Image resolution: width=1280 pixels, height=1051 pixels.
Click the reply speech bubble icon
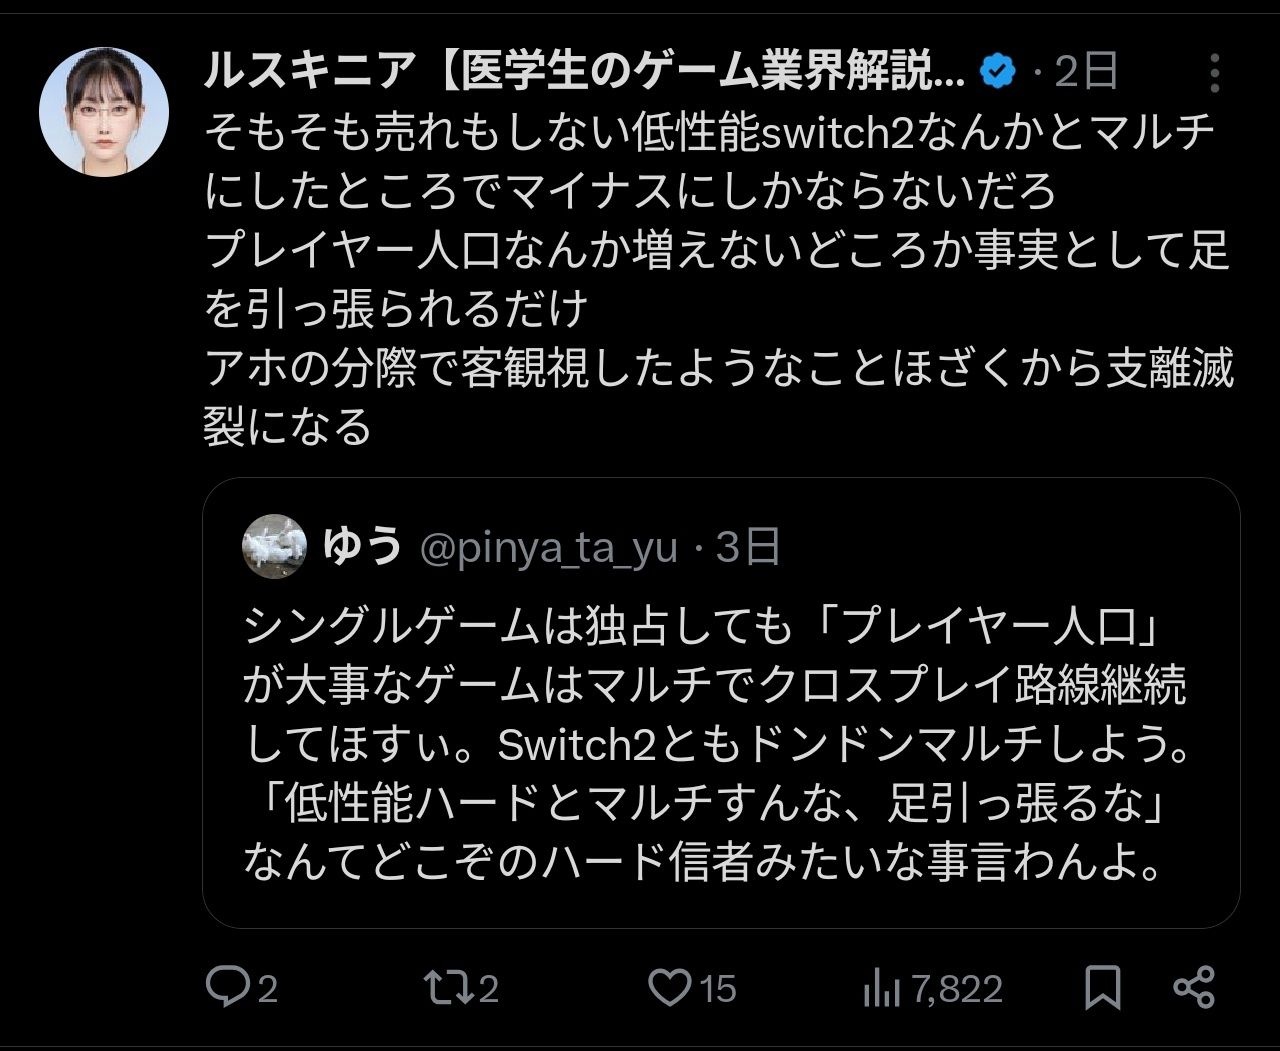point(227,988)
